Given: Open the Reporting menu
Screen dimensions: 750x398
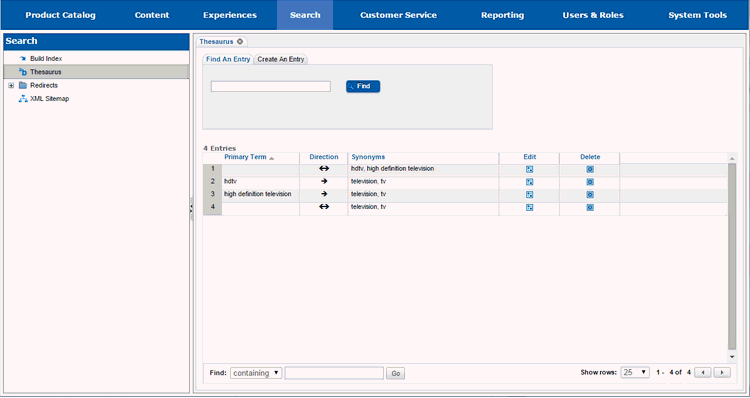Looking at the screenshot, I should pos(502,15).
